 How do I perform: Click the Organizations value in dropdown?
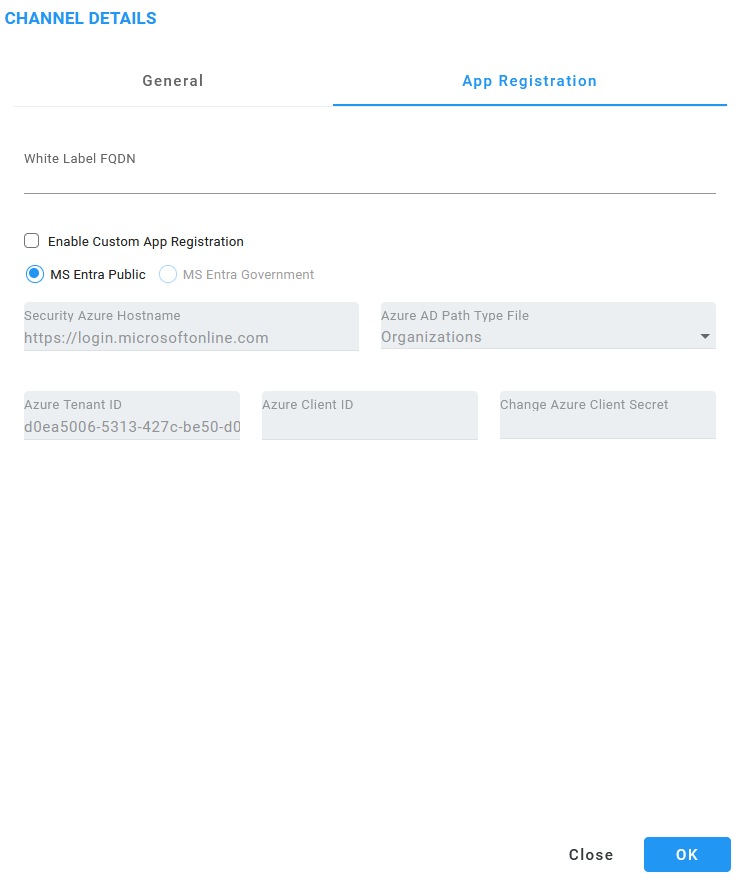click(x=431, y=337)
